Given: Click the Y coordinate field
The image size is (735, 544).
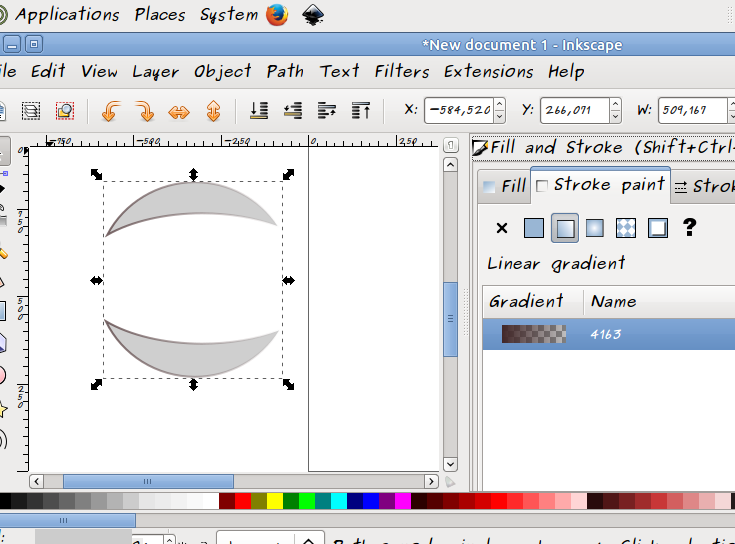Looking at the screenshot, I should [575, 111].
